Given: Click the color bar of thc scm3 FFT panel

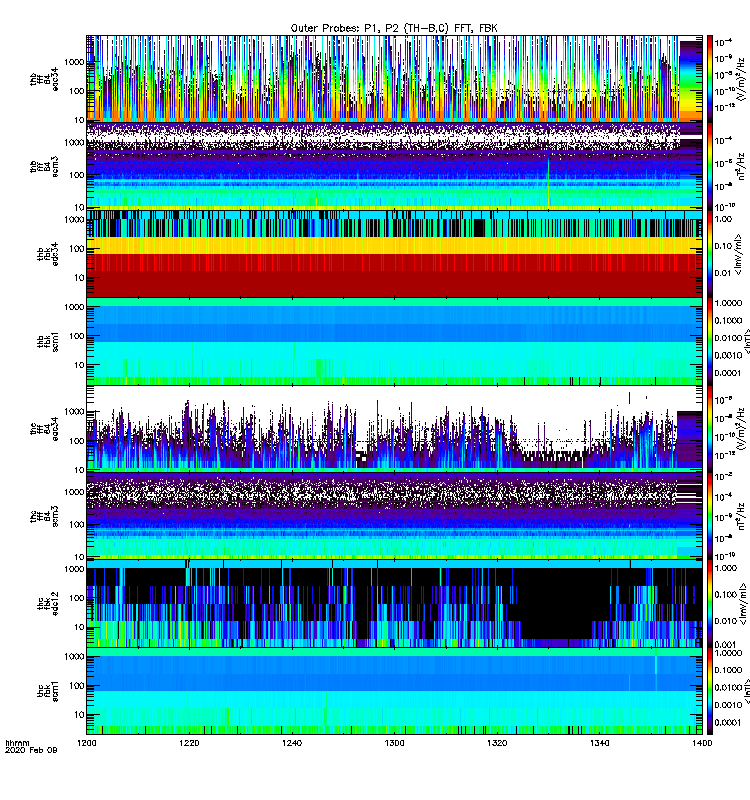Looking at the screenshot, I should tap(710, 516).
